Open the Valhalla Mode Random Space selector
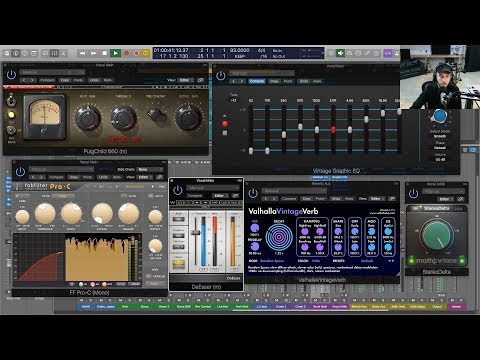Image resolution: width=480 pixels, height=360 pixels. pyautogui.click(x=272, y=261)
